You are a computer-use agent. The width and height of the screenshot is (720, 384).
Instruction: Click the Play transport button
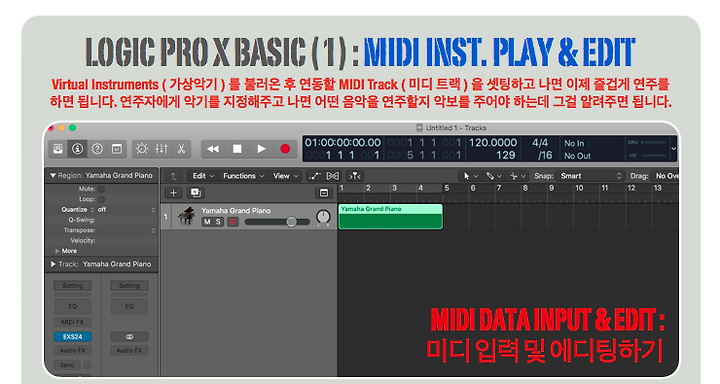point(261,149)
